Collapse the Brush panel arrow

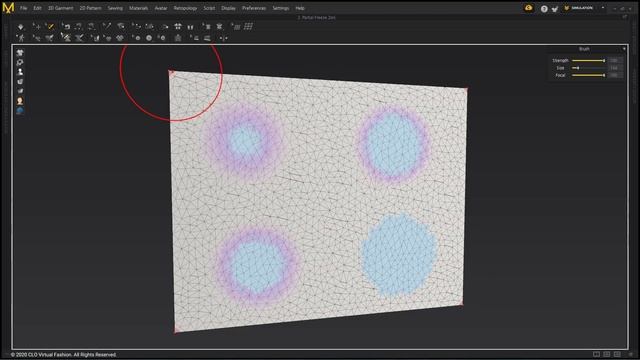click(x=624, y=49)
